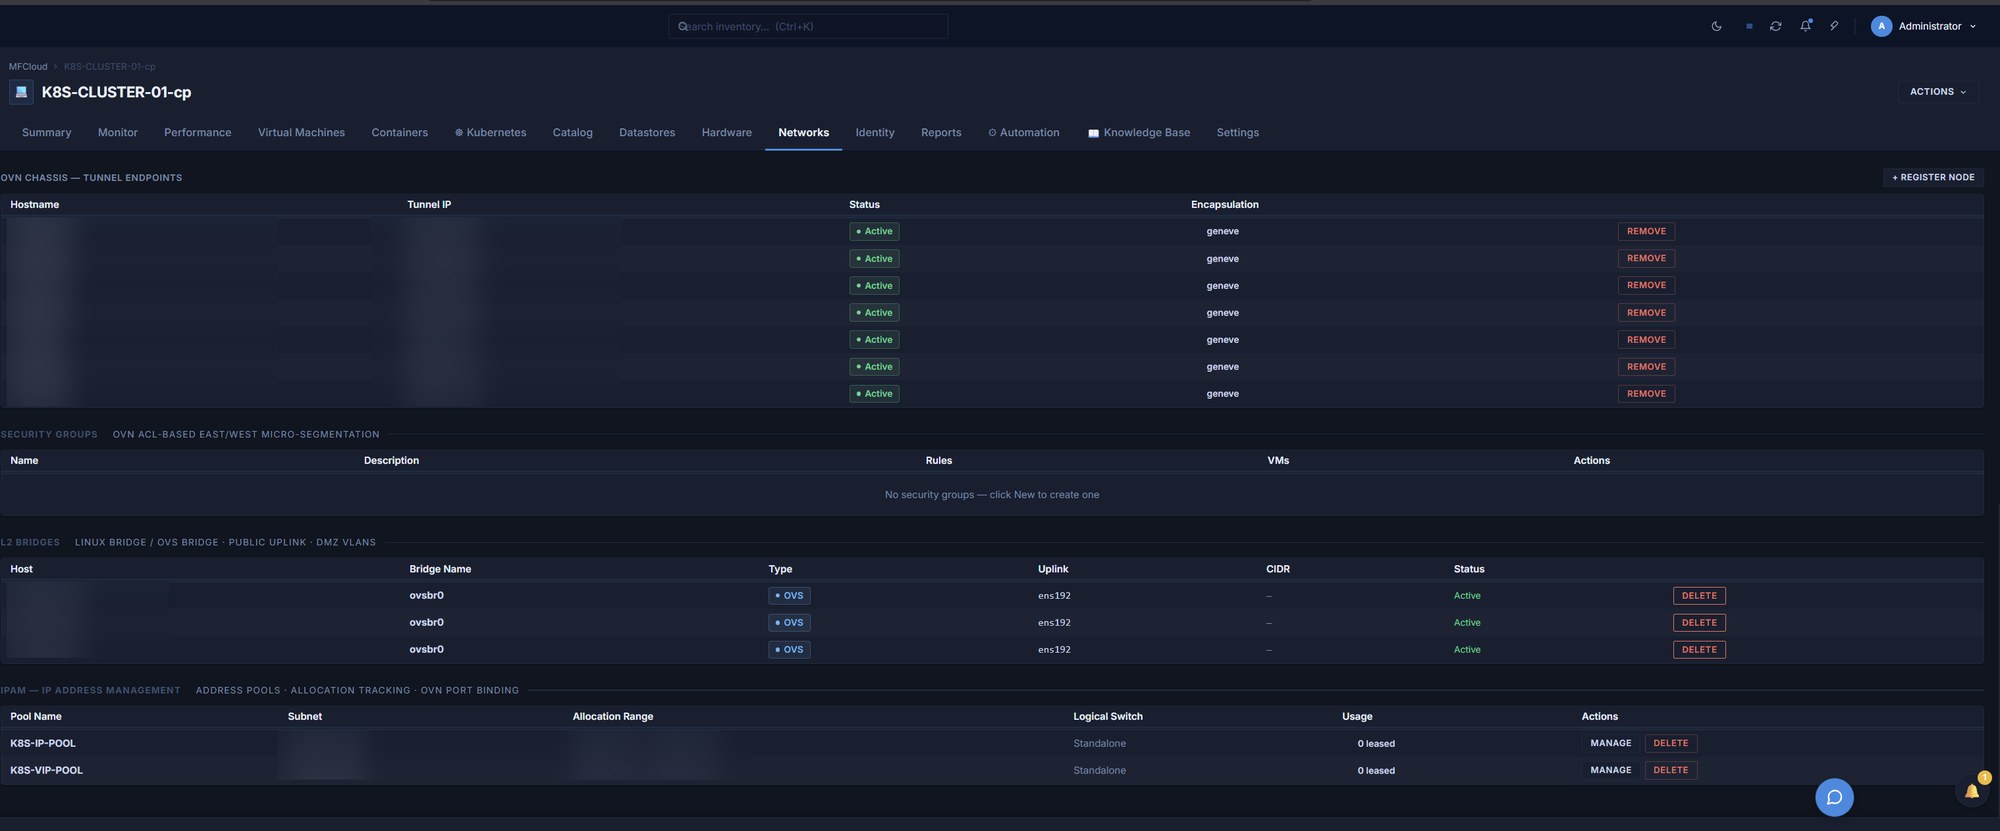
Task: Click the Rules column header
Action: (939, 461)
